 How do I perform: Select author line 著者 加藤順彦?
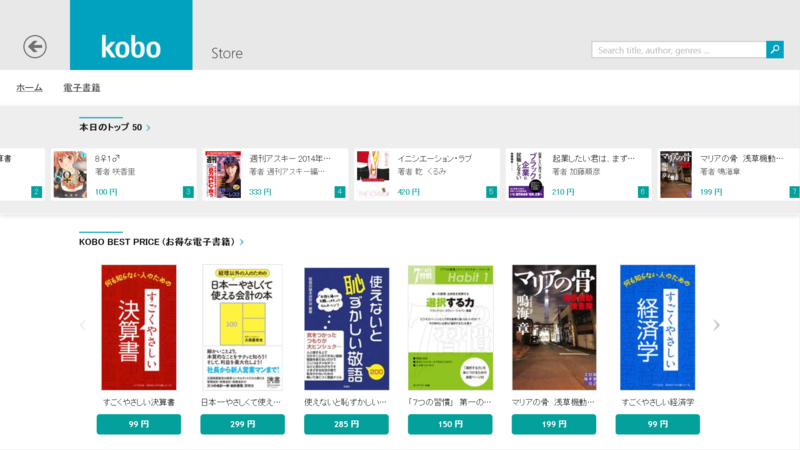pyautogui.click(x=576, y=172)
